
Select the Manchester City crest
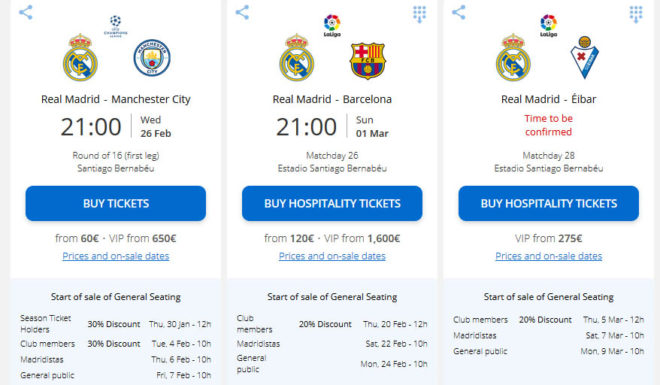[x=152, y=58]
